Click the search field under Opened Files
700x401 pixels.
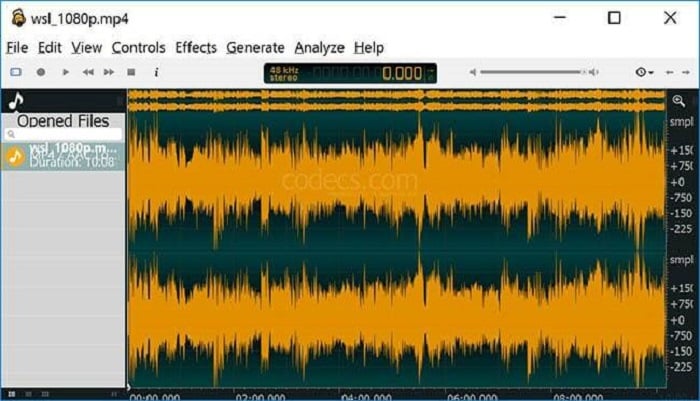[64, 134]
